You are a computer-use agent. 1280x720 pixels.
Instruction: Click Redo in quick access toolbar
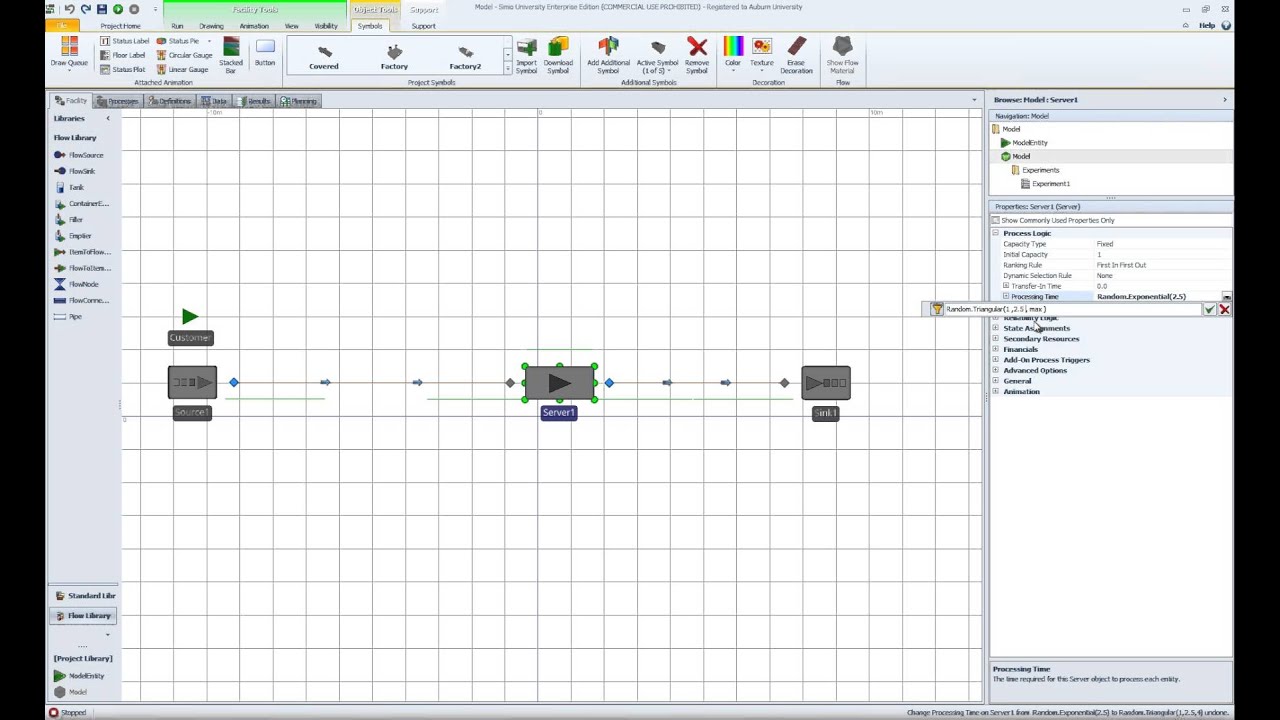pos(85,9)
